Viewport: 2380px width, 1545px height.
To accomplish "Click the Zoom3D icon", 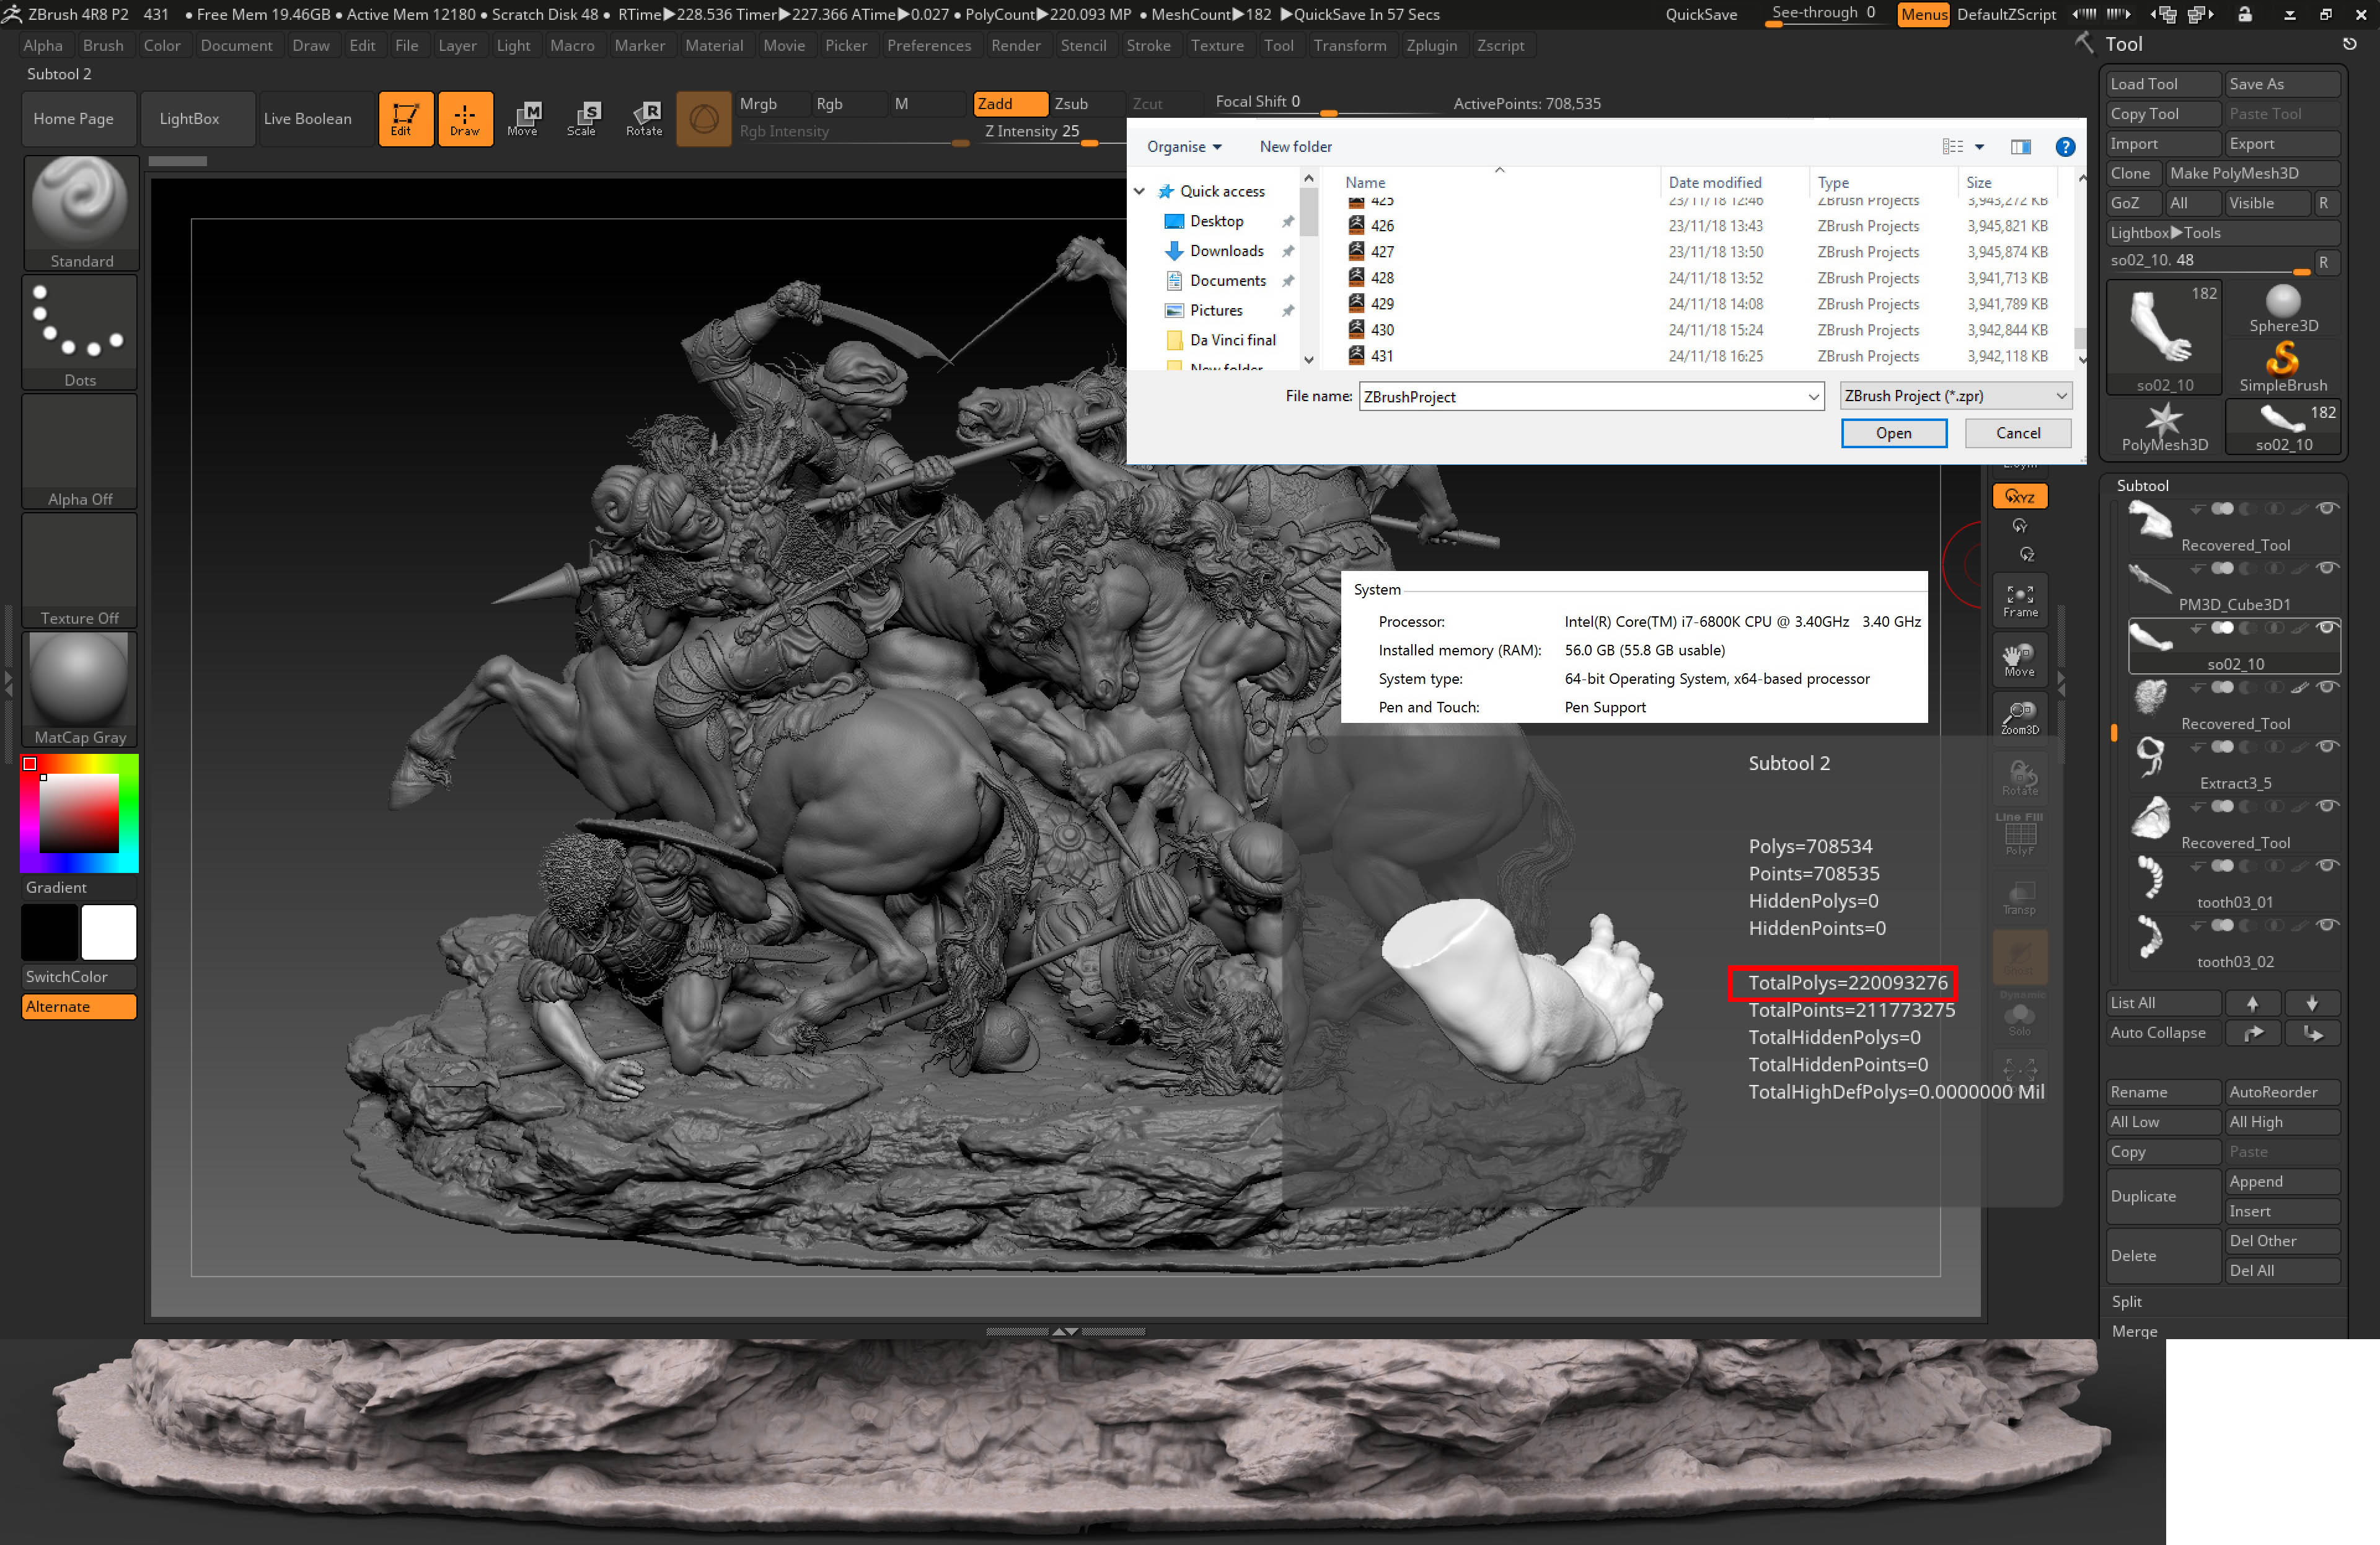I will [2019, 718].
